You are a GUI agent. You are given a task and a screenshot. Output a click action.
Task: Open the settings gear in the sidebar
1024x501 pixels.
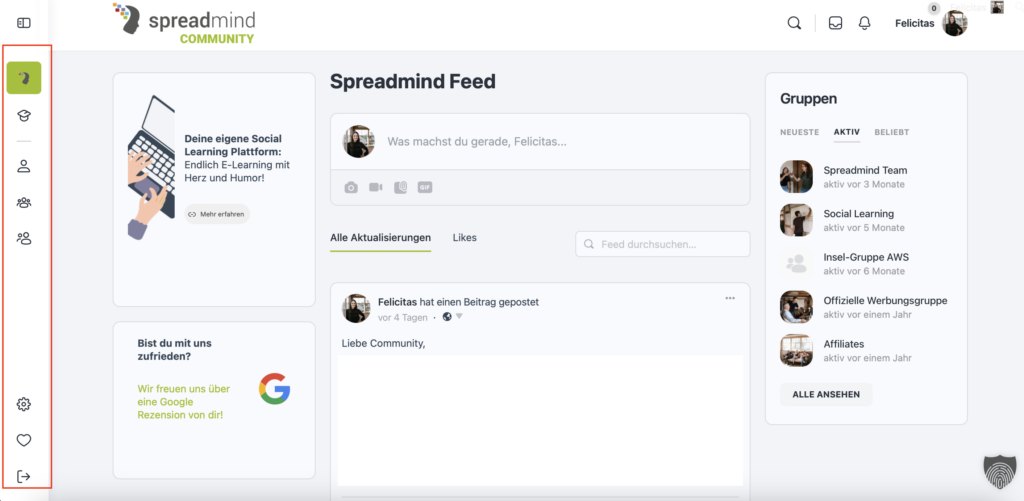point(24,404)
